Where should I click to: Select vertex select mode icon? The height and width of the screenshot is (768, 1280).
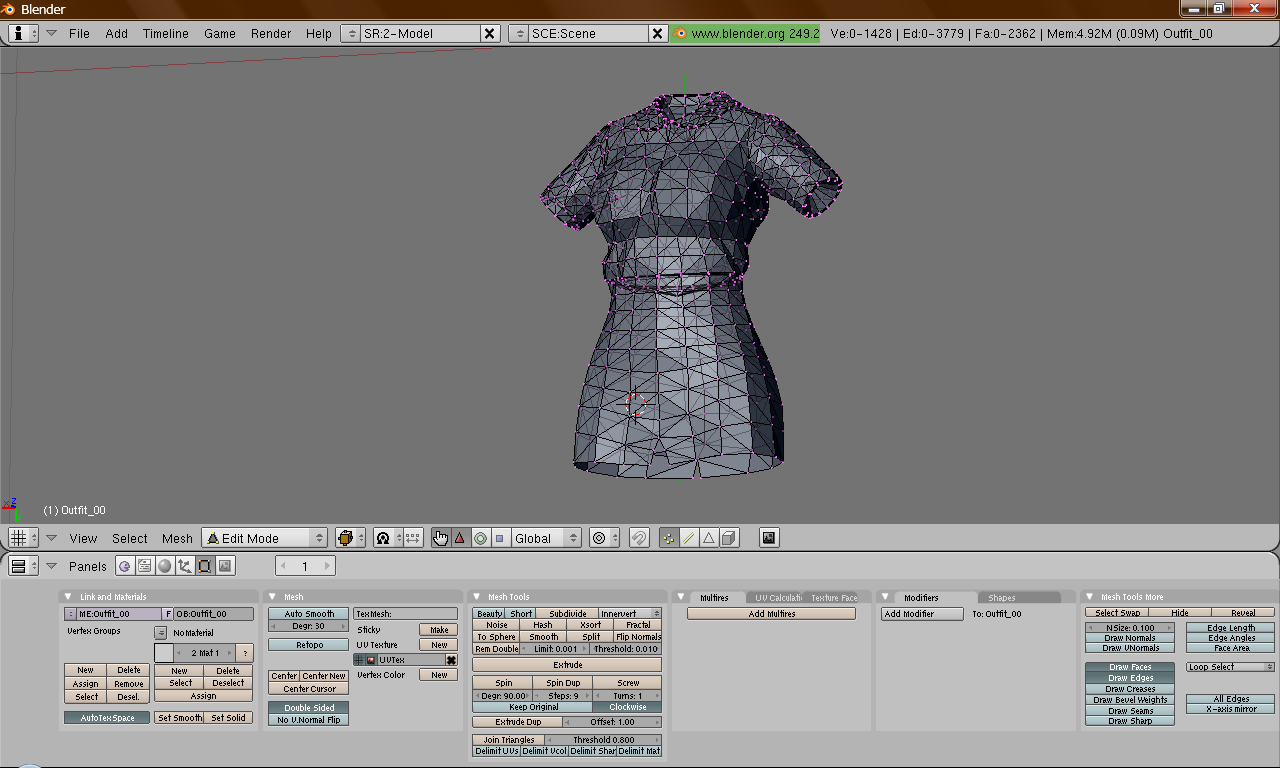pyautogui.click(x=669, y=538)
